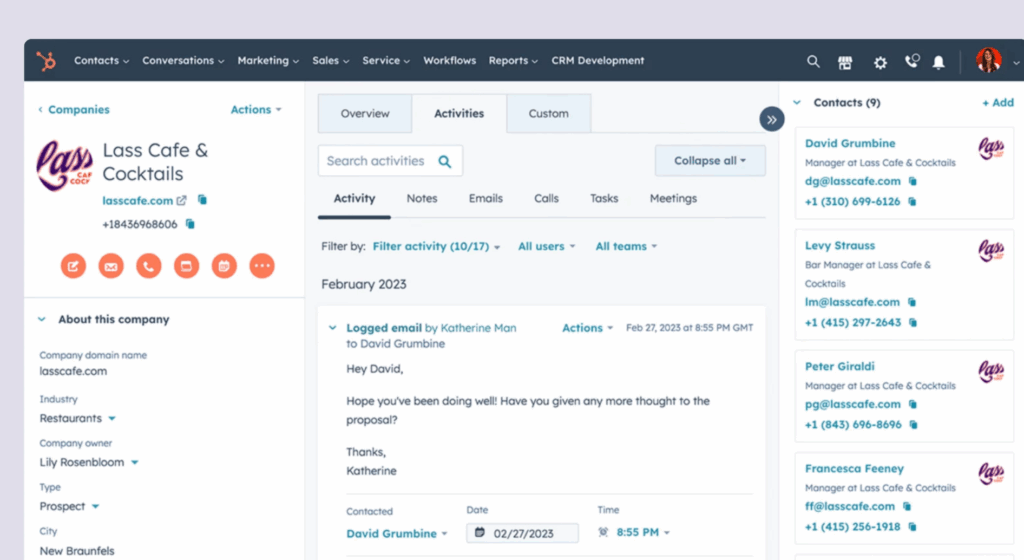Open the search magnifier in top navigation
The height and width of the screenshot is (560, 1024).
point(813,61)
